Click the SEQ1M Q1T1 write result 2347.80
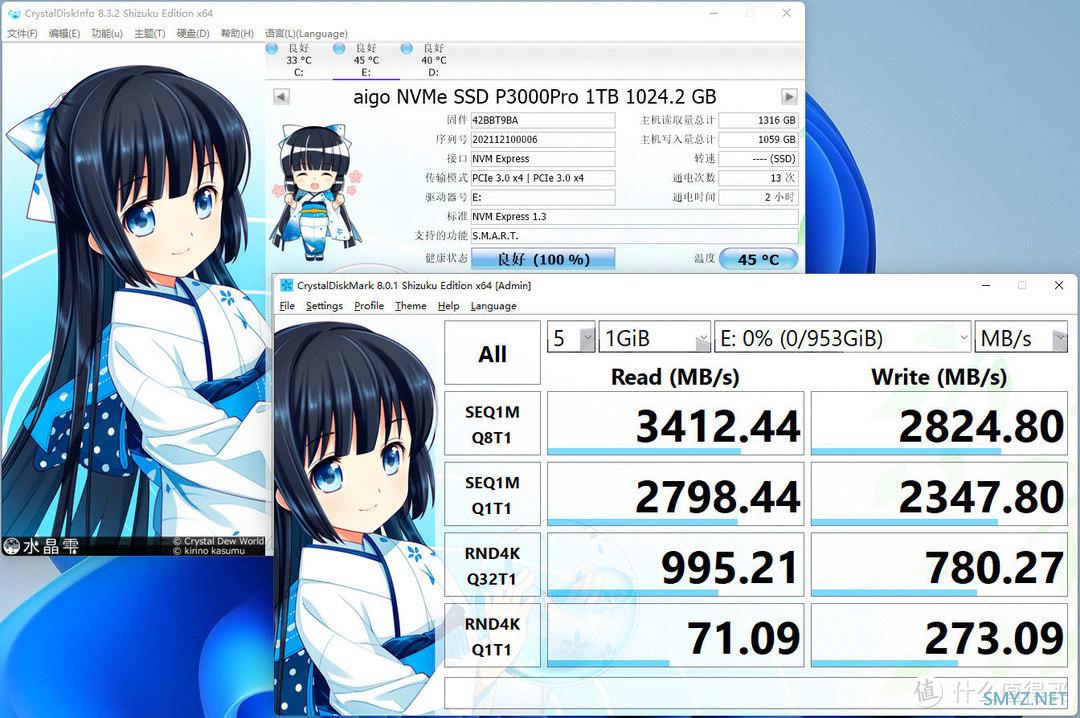The height and width of the screenshot is (718, 1080). coord(939,495)
